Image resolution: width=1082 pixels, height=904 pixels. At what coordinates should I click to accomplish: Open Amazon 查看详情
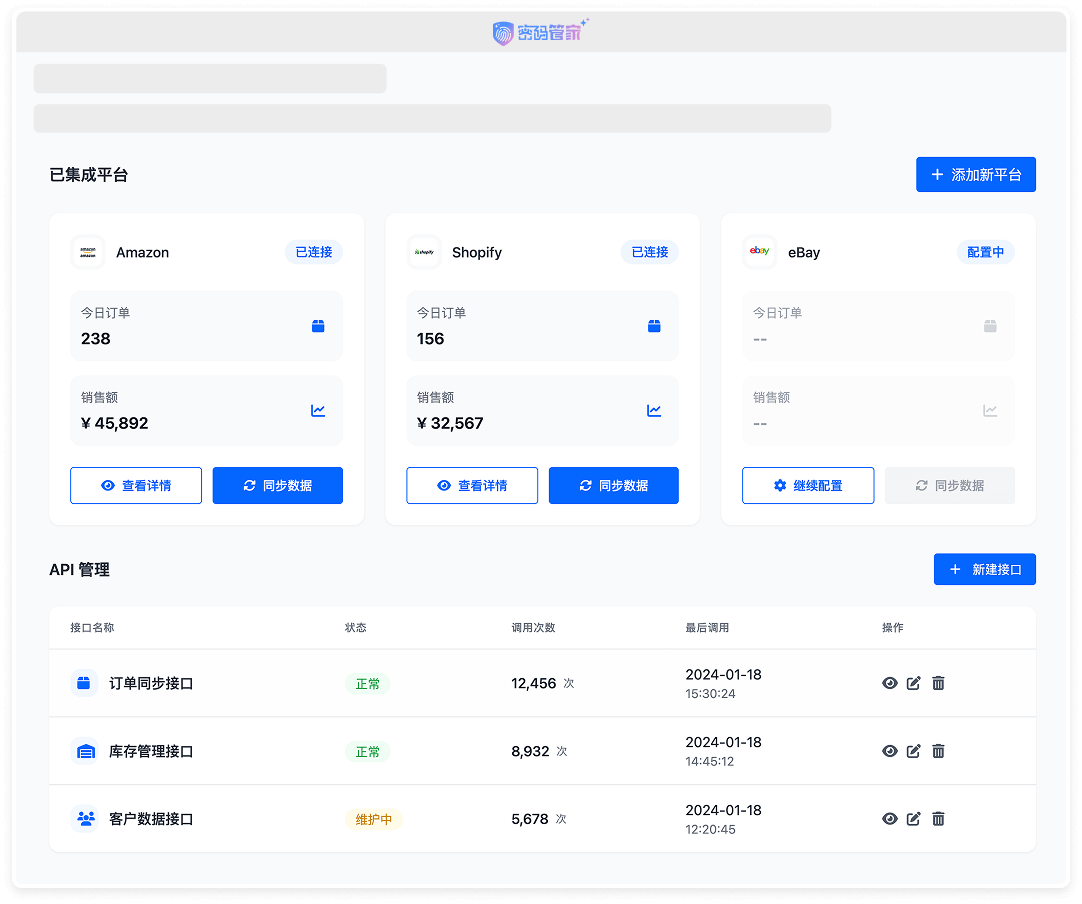coord(136,486)
